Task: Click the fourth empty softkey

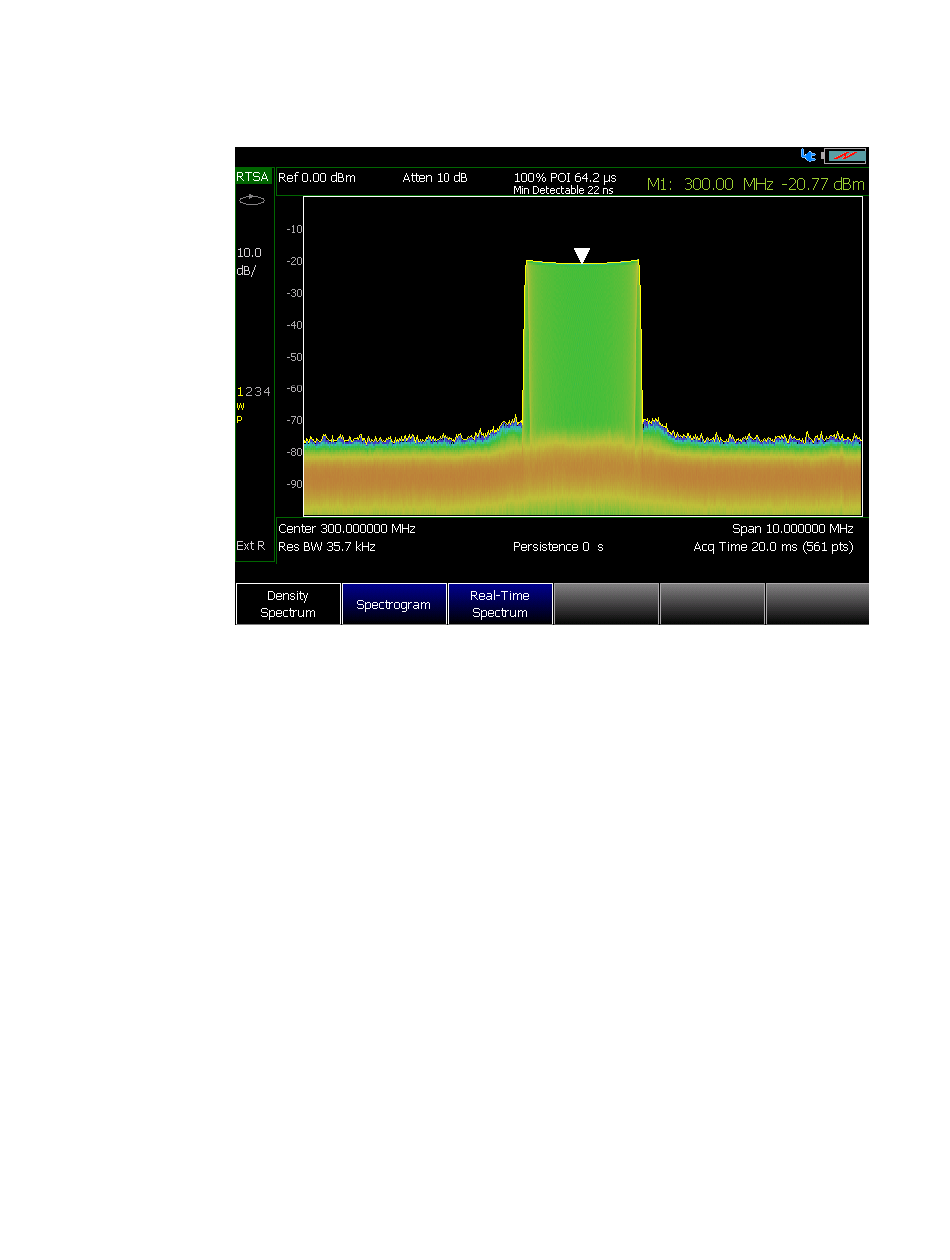Action: tap(606, 604)
